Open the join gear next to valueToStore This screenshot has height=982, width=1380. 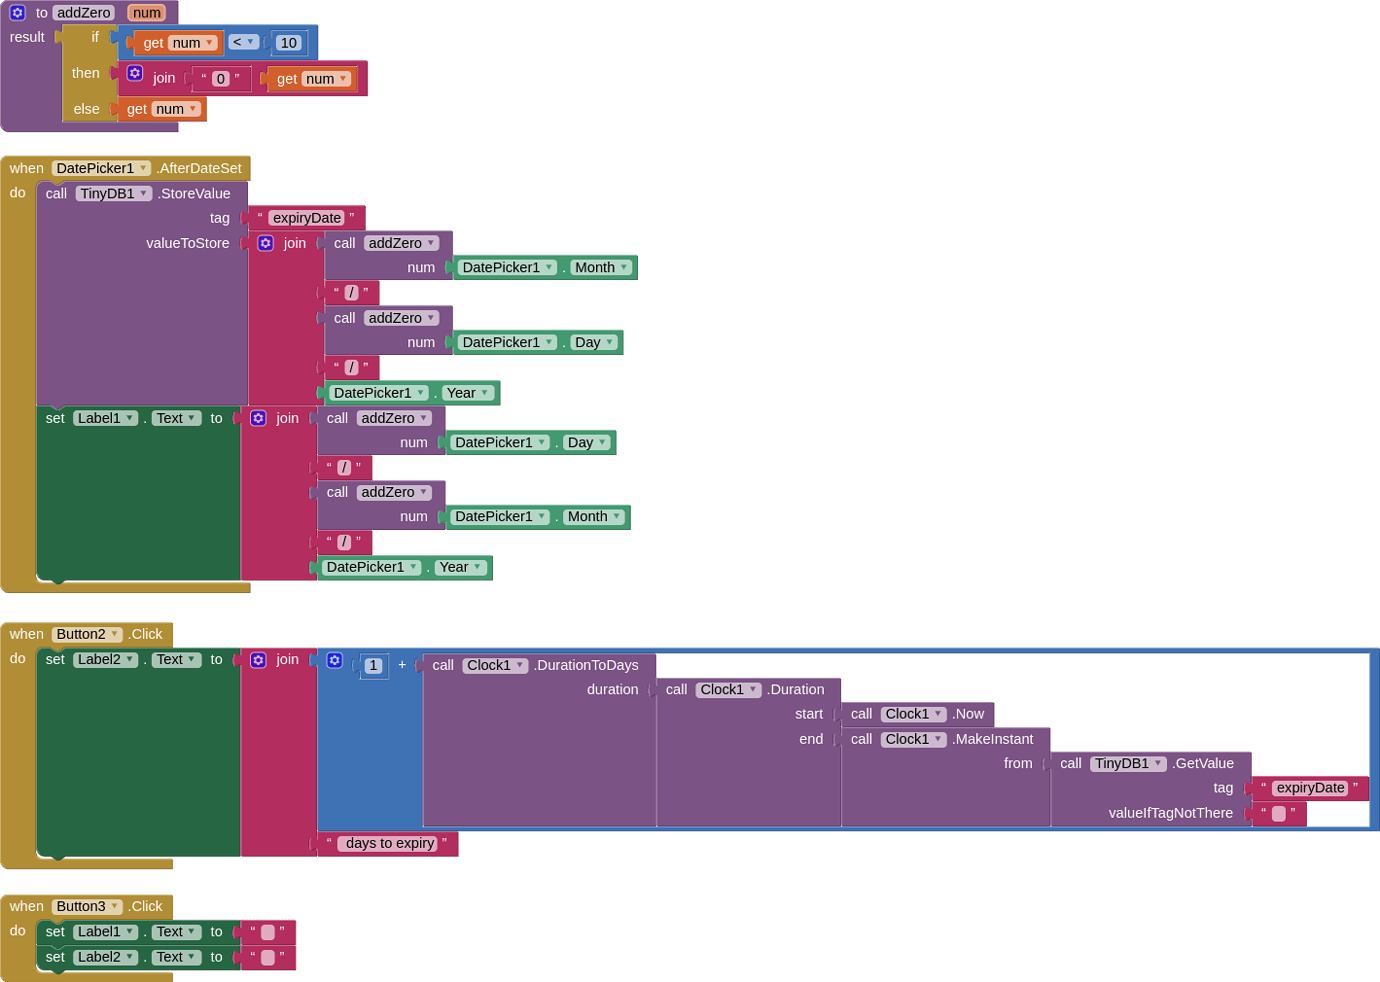pyautogui.click(x=265, y=243)
